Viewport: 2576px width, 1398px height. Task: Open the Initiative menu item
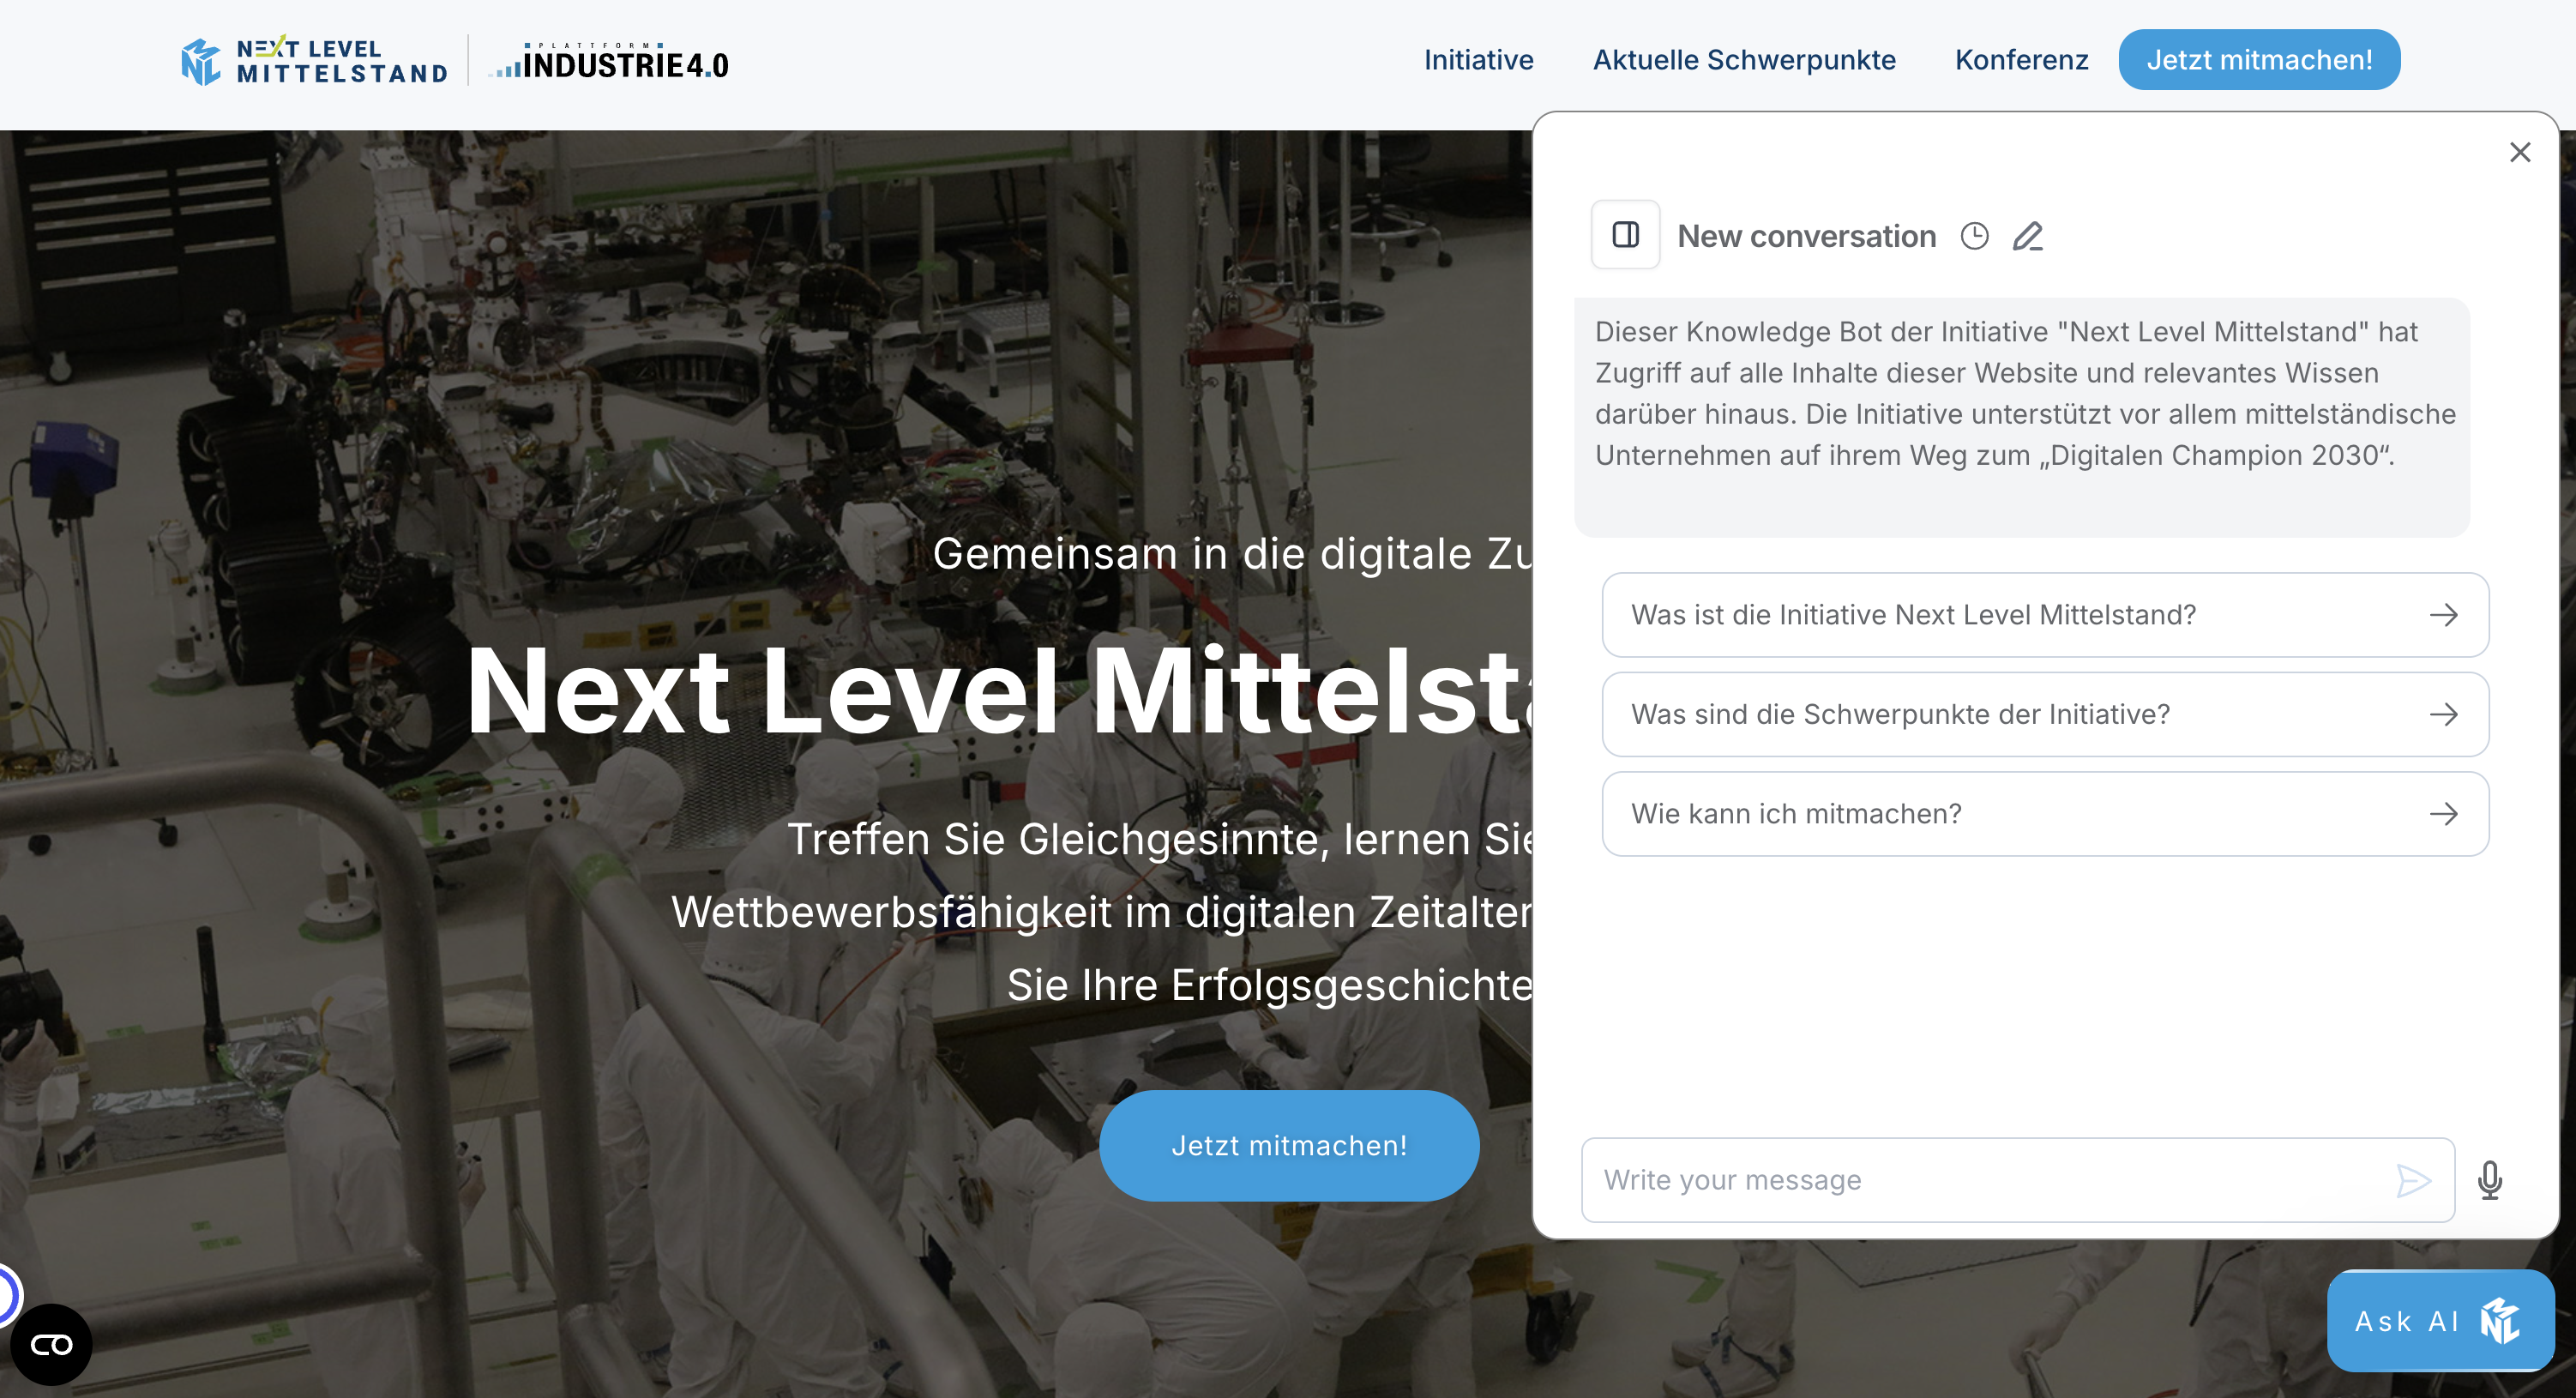point(1478,60)
